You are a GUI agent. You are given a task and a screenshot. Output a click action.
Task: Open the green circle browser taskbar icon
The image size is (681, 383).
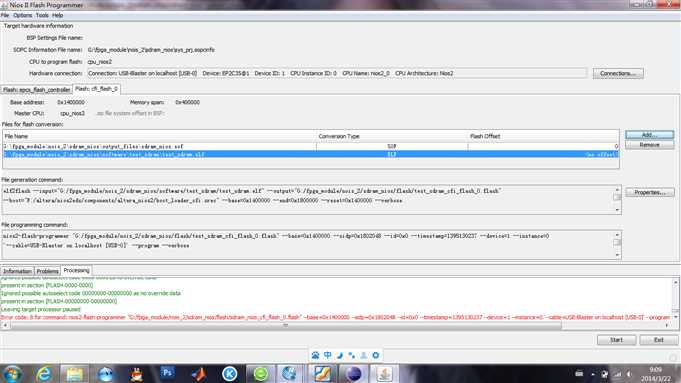click(261, 373)
